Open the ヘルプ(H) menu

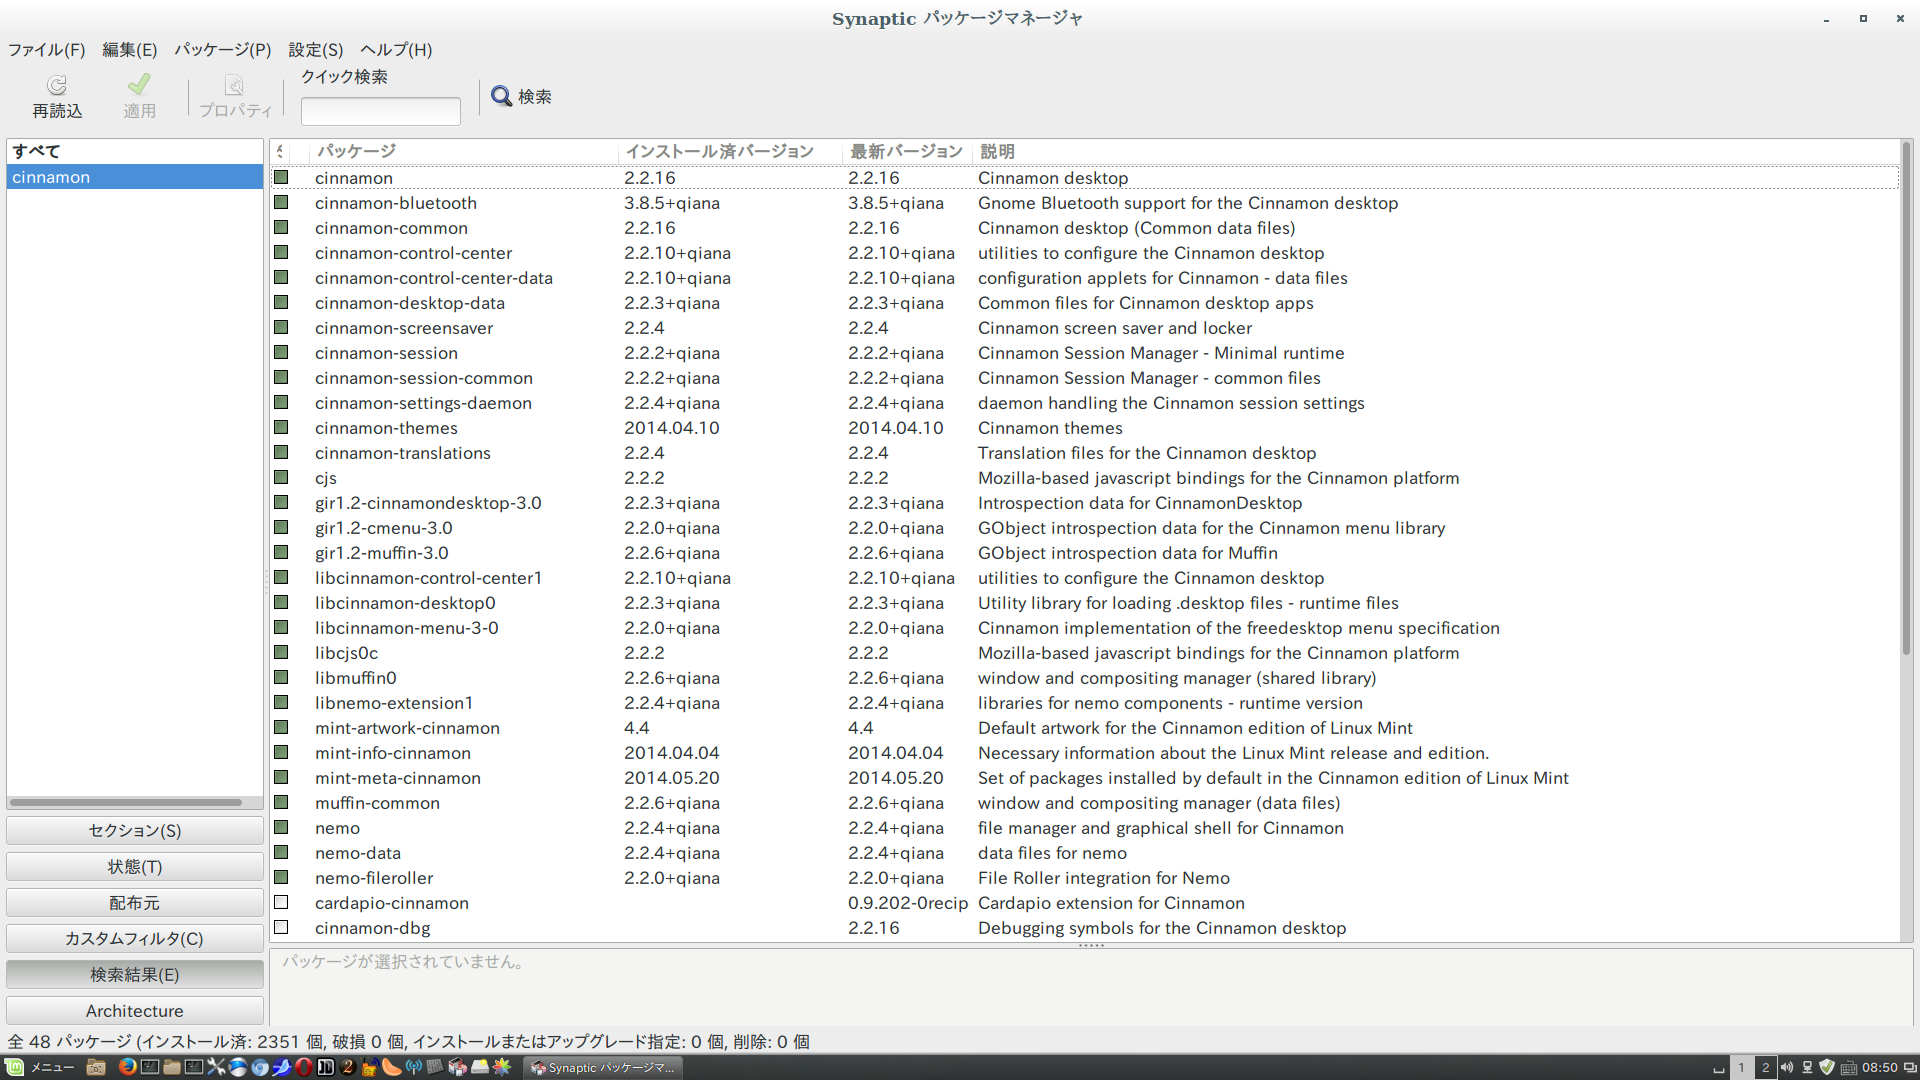(x=396, y=49)
